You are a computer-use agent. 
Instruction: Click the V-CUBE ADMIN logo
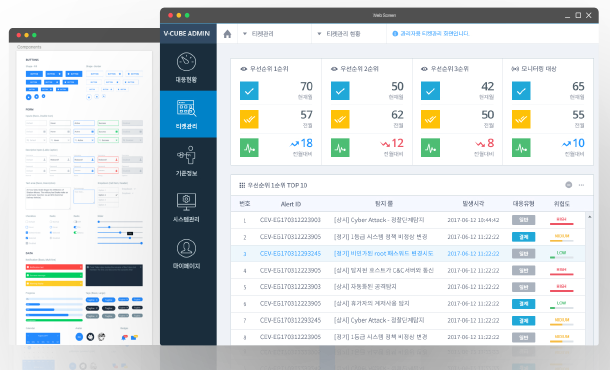187,33
